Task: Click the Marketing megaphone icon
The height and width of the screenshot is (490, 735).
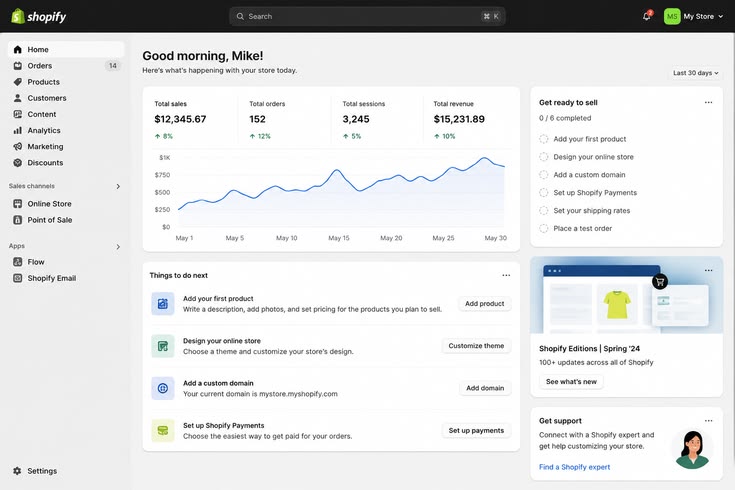Action: [18, 146]
